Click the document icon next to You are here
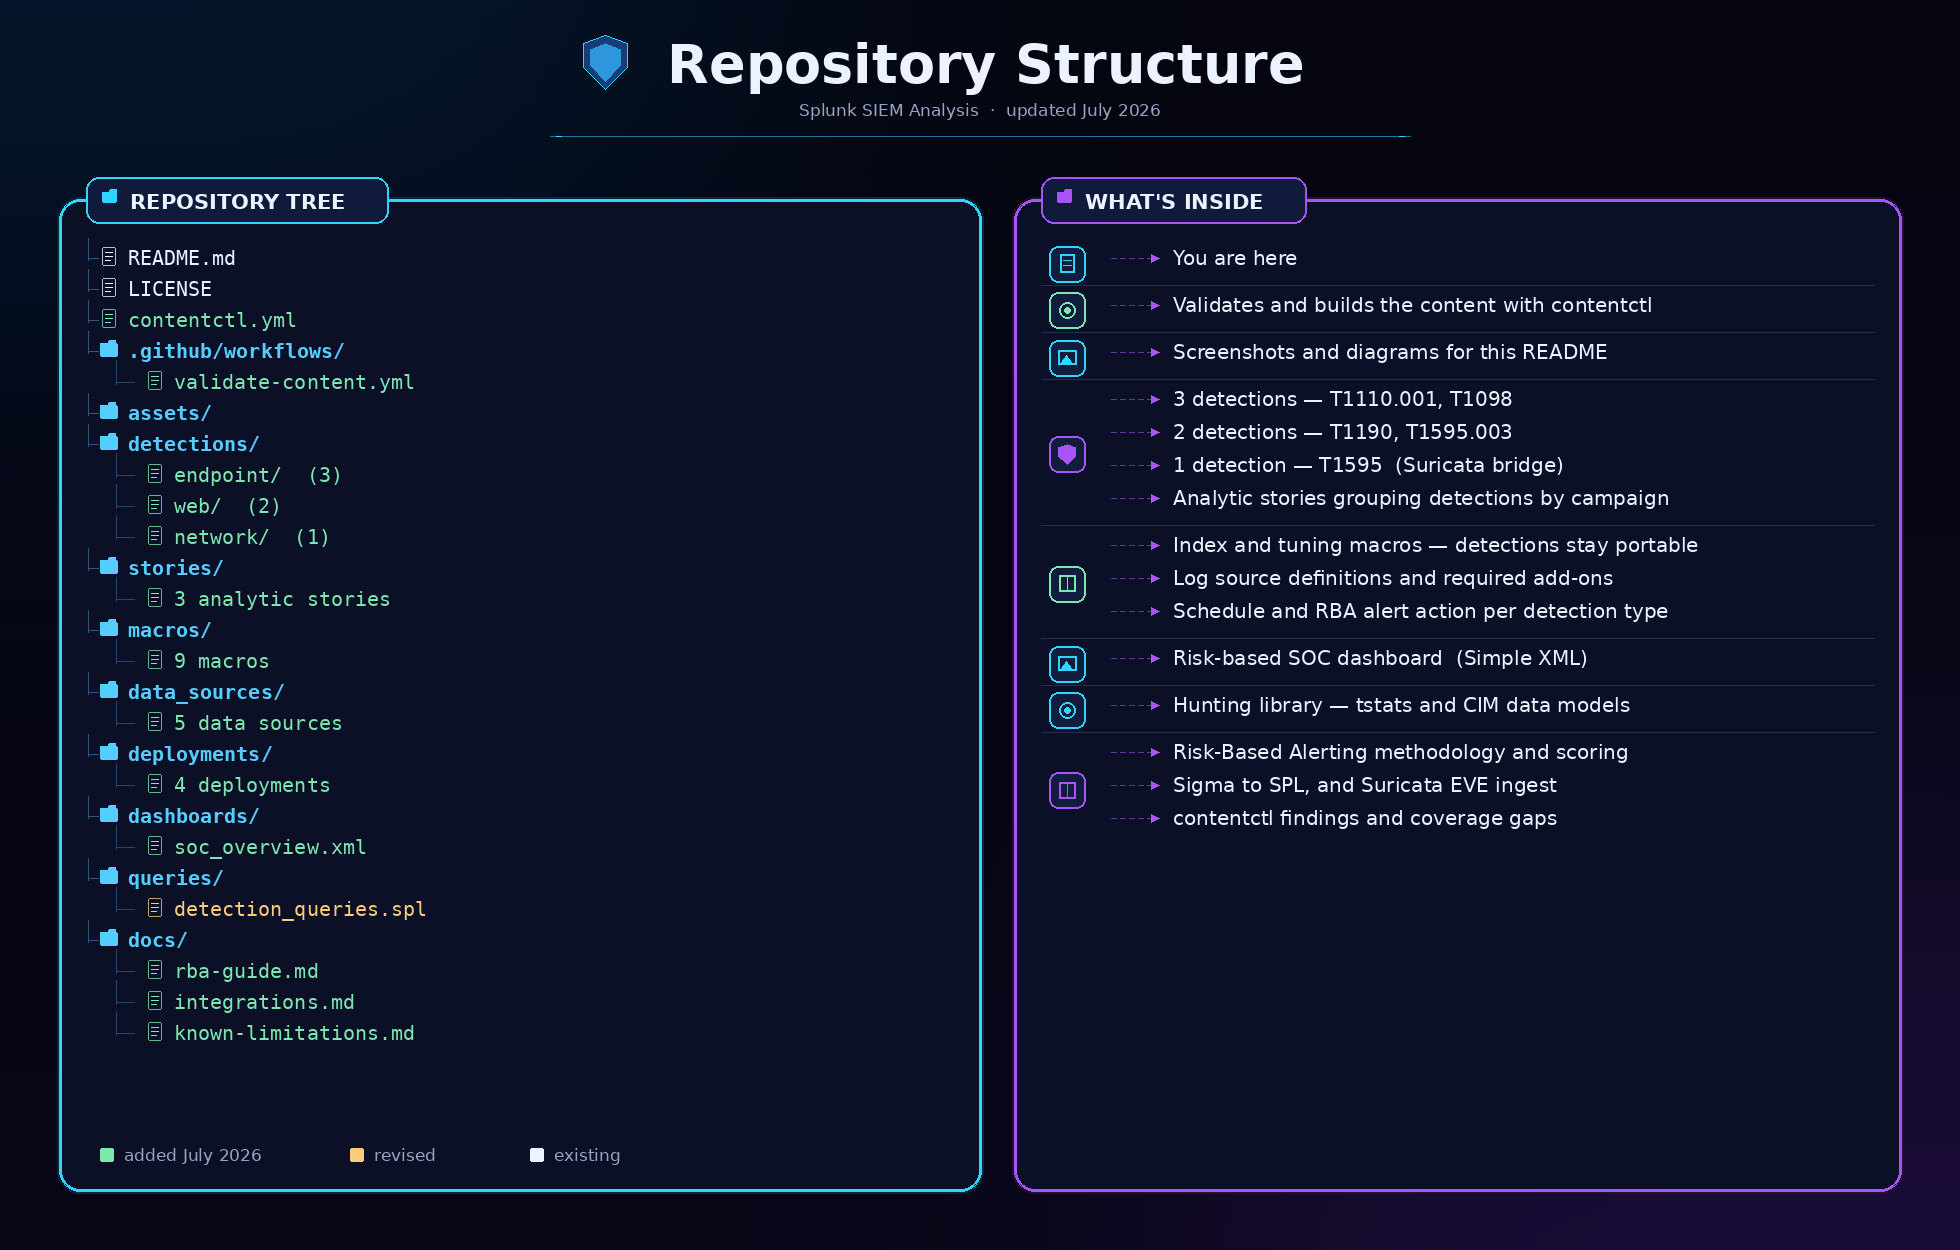 click(x=1067, y=264)
